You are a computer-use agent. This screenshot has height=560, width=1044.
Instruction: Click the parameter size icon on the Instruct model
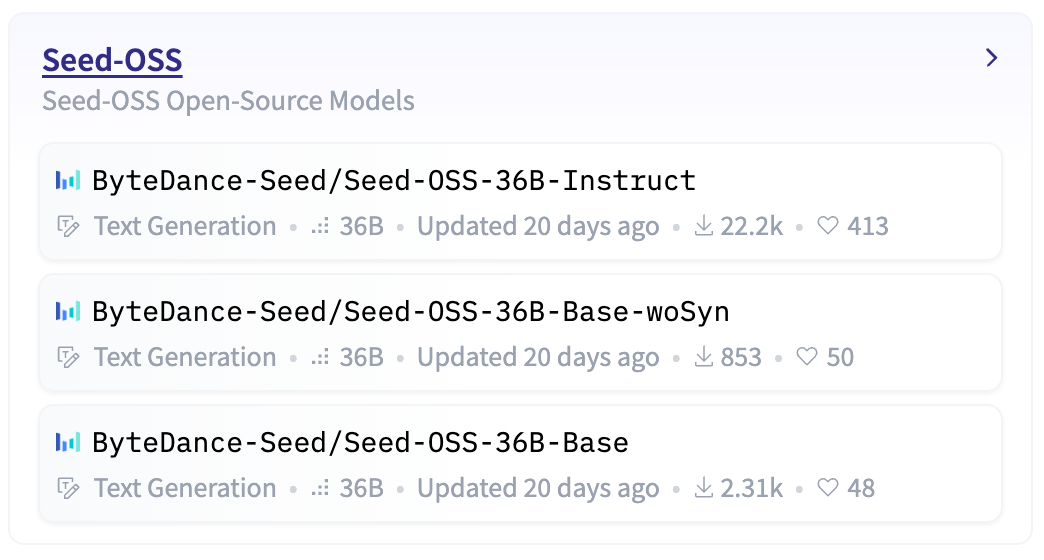coord(320,227)
